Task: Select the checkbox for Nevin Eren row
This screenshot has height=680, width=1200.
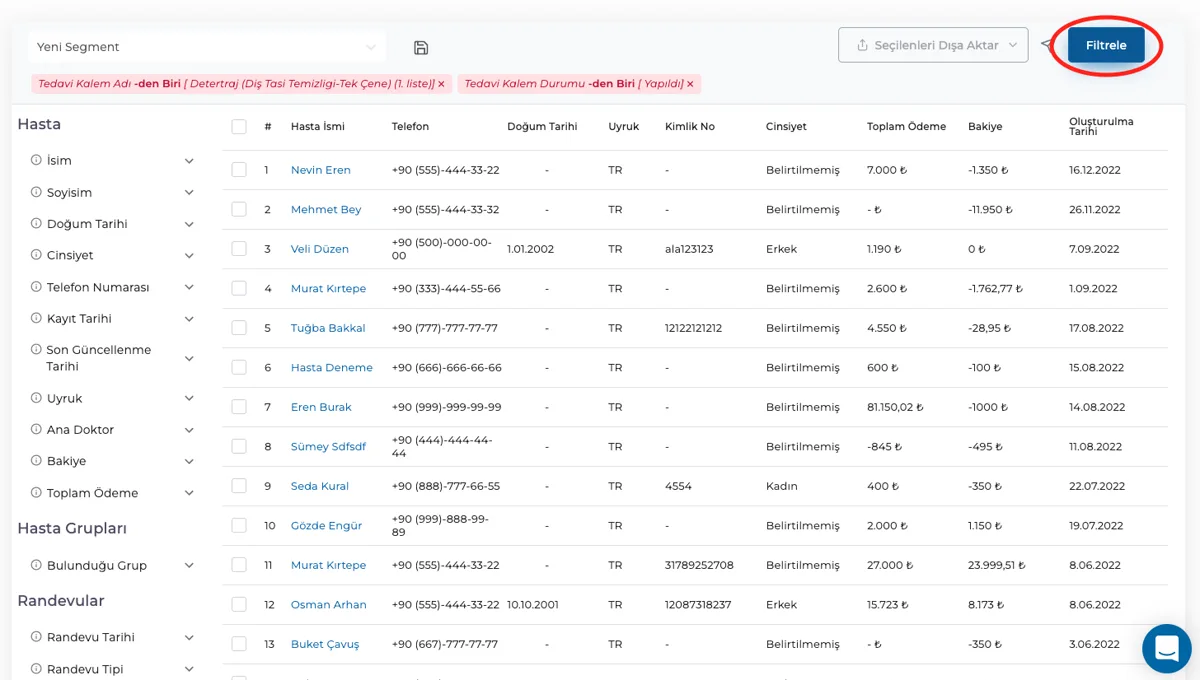Action: [238, 170]
